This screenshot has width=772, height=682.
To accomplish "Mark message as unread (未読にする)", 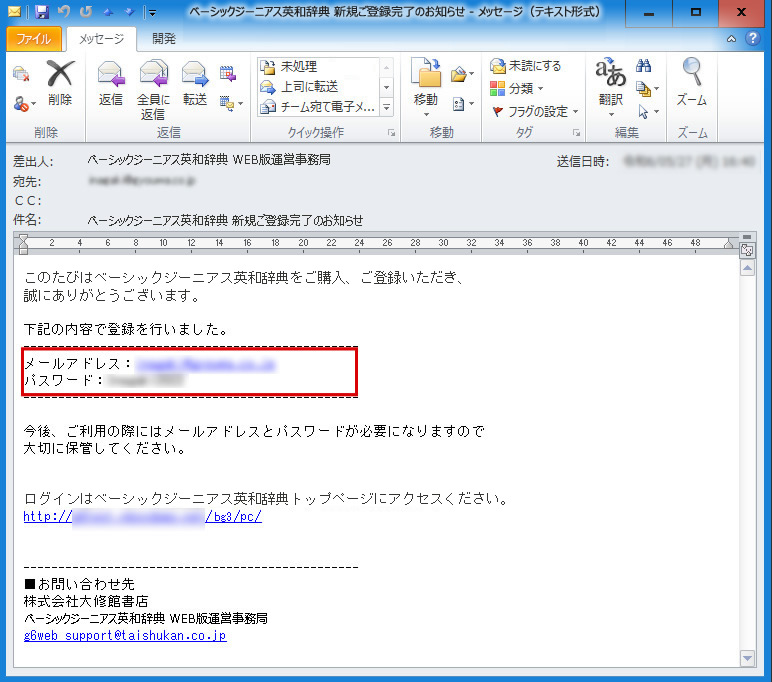I will pos(526,66).
